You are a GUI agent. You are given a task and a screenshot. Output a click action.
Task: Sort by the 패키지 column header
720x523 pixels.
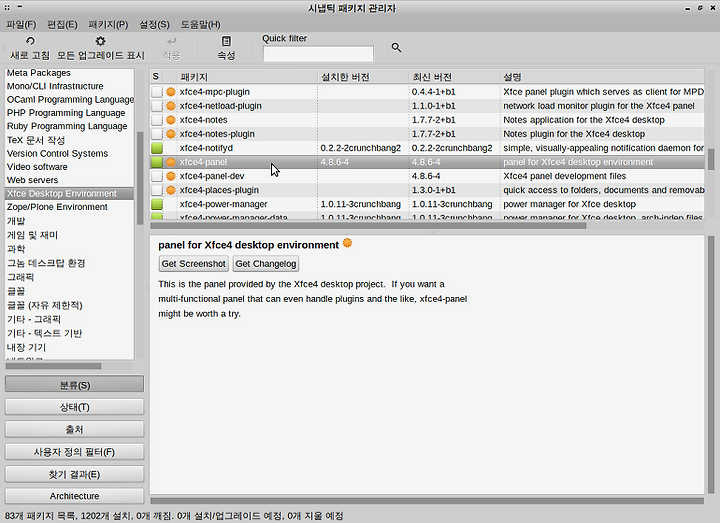(x=247, y=77)
